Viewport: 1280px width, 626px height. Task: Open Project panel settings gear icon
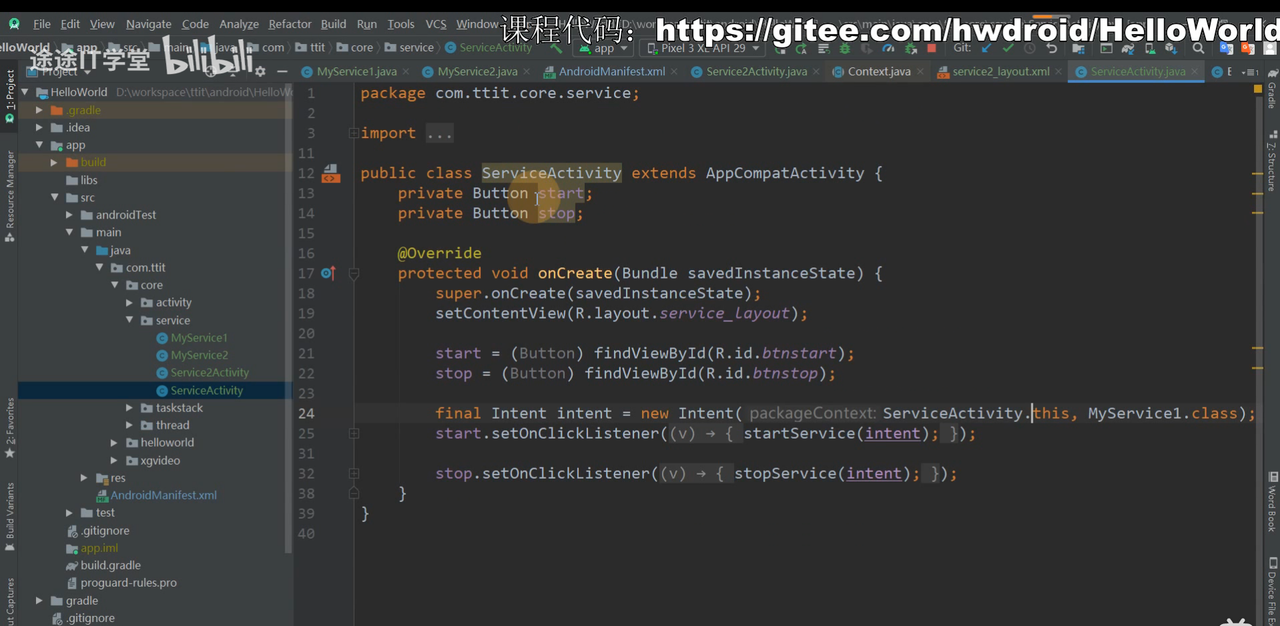click(260, 71)
